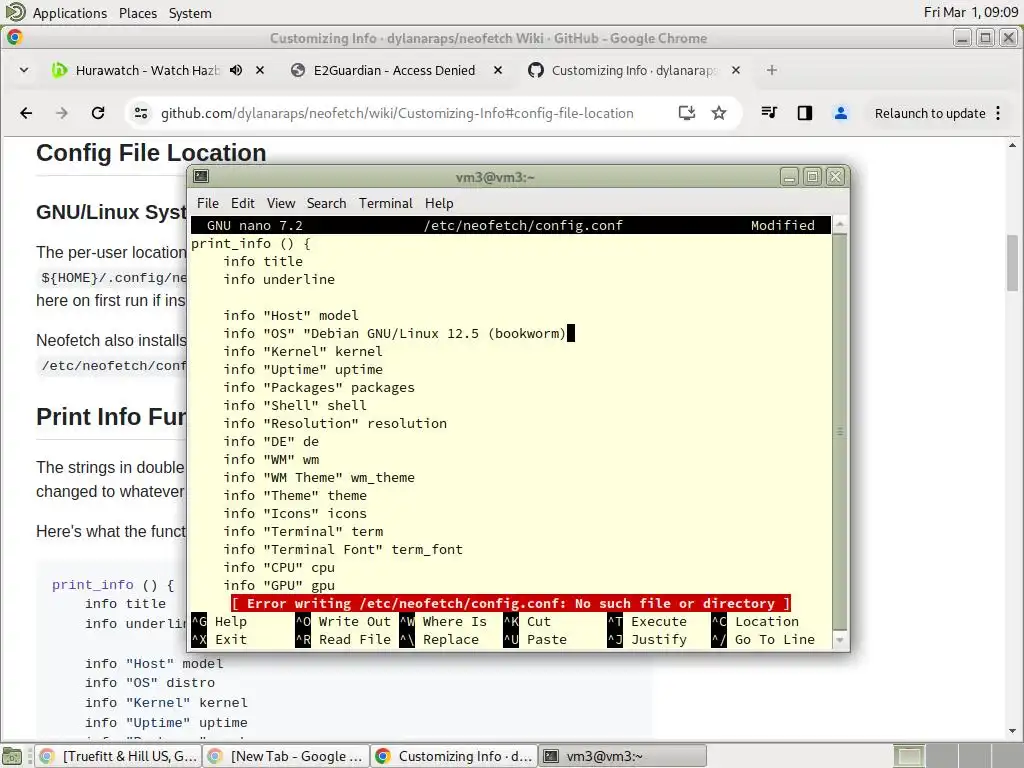Go back in Chrome browser
The height and width of the screenshot is (768, 1024).
tap(26, 113)
